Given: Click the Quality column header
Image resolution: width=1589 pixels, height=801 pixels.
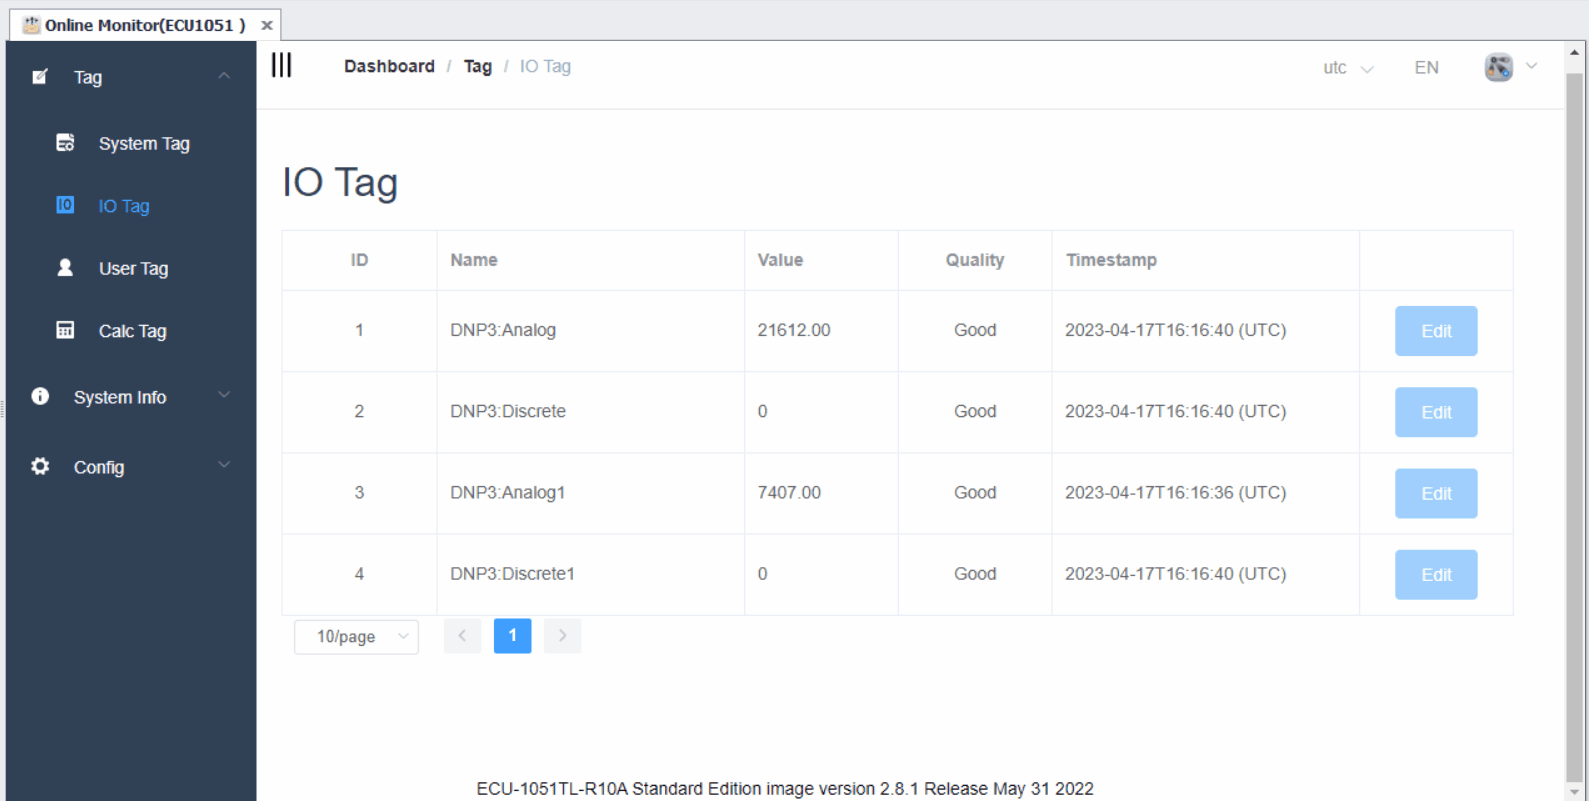Looking at the screenshot, I should [x=975, y=260].
